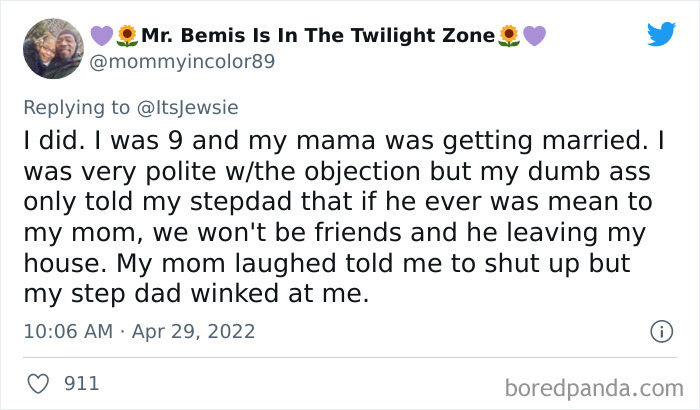
Task: Click the sunflower emoji after "Twilight Zone"
Action: (x=509, y=37)
